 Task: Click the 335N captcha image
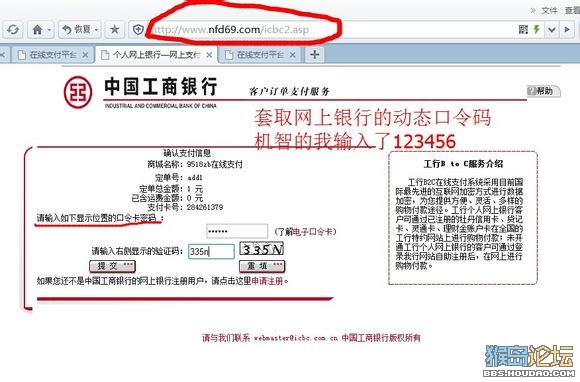point(262,249)
